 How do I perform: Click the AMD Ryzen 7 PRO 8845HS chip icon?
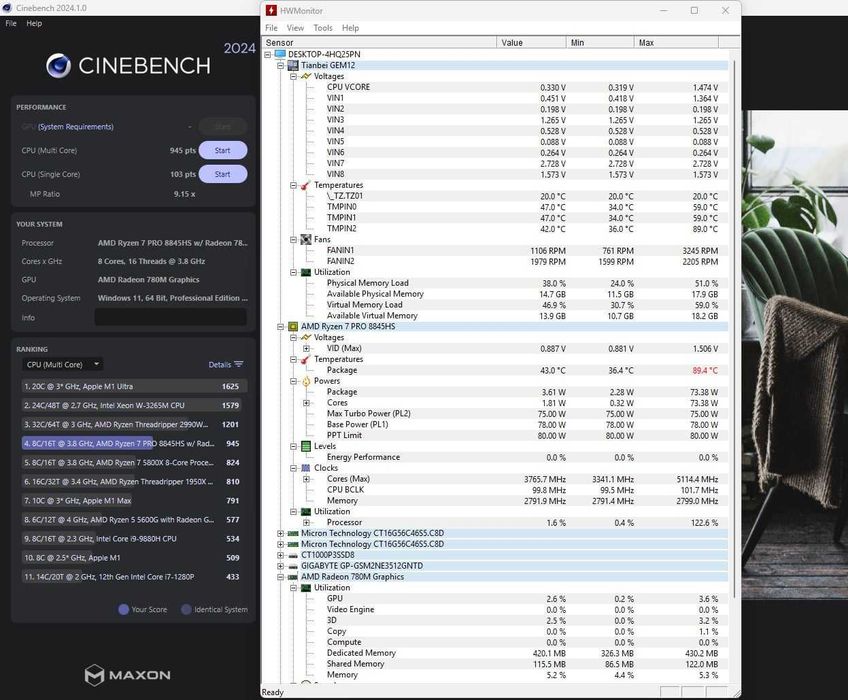pyautogui.click(x=293, y=327)
